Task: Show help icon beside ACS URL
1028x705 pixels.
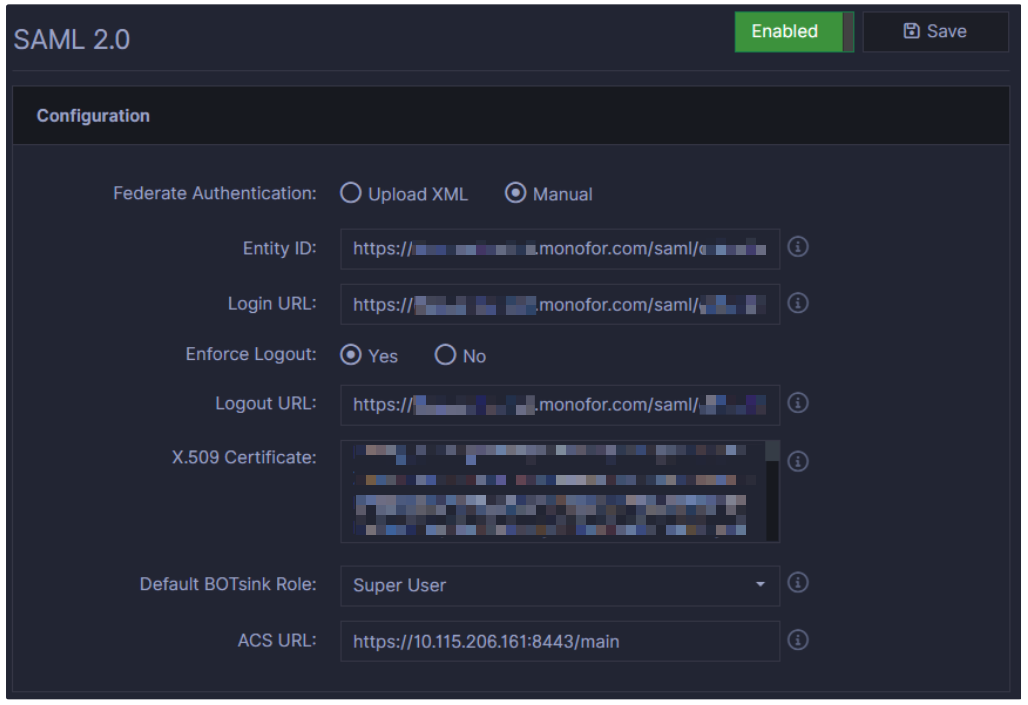Action: pyautogui.click(x=798, y=640)
